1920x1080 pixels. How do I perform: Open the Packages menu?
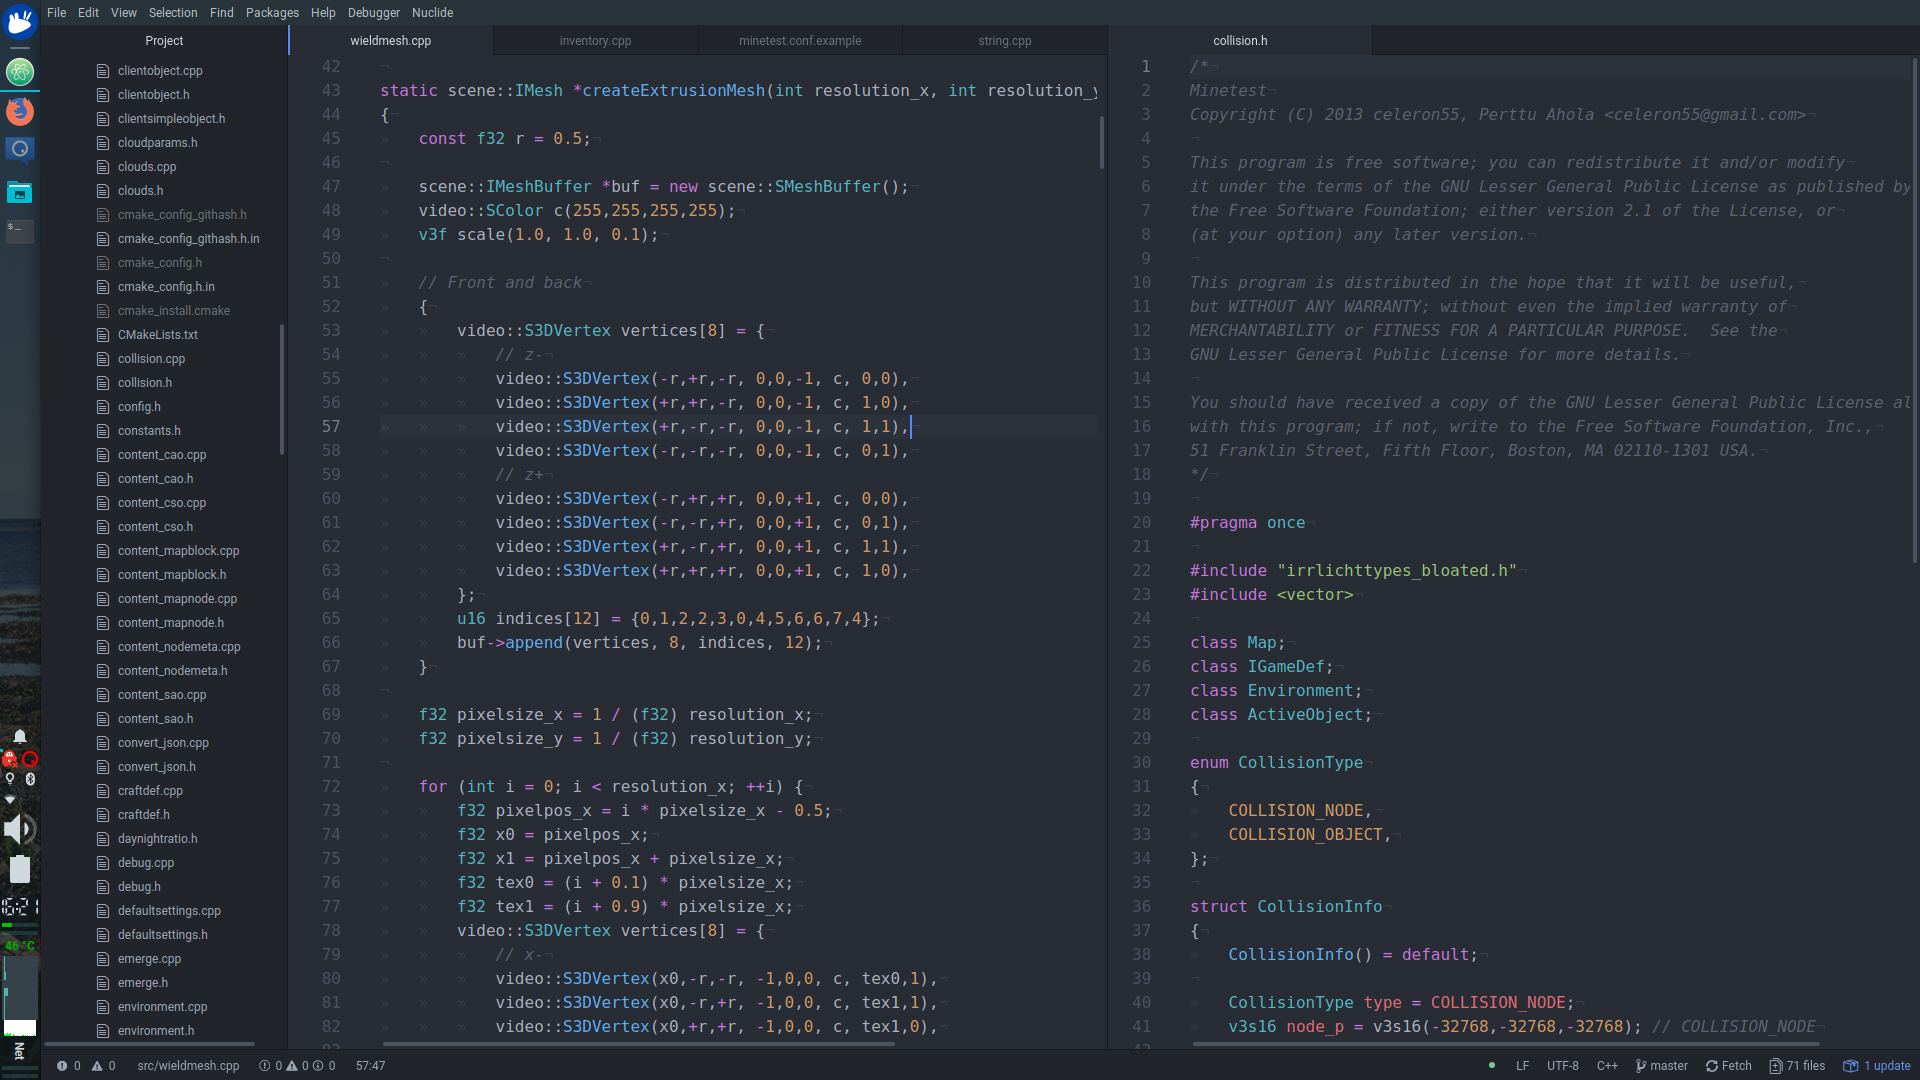[x=272, y=12]
